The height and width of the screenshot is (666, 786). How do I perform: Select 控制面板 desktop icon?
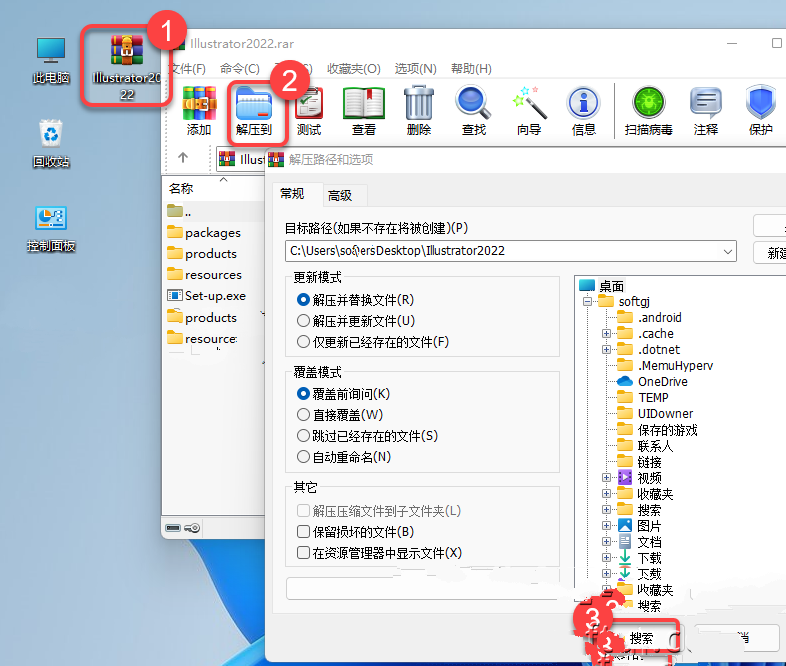pos(51,229)
